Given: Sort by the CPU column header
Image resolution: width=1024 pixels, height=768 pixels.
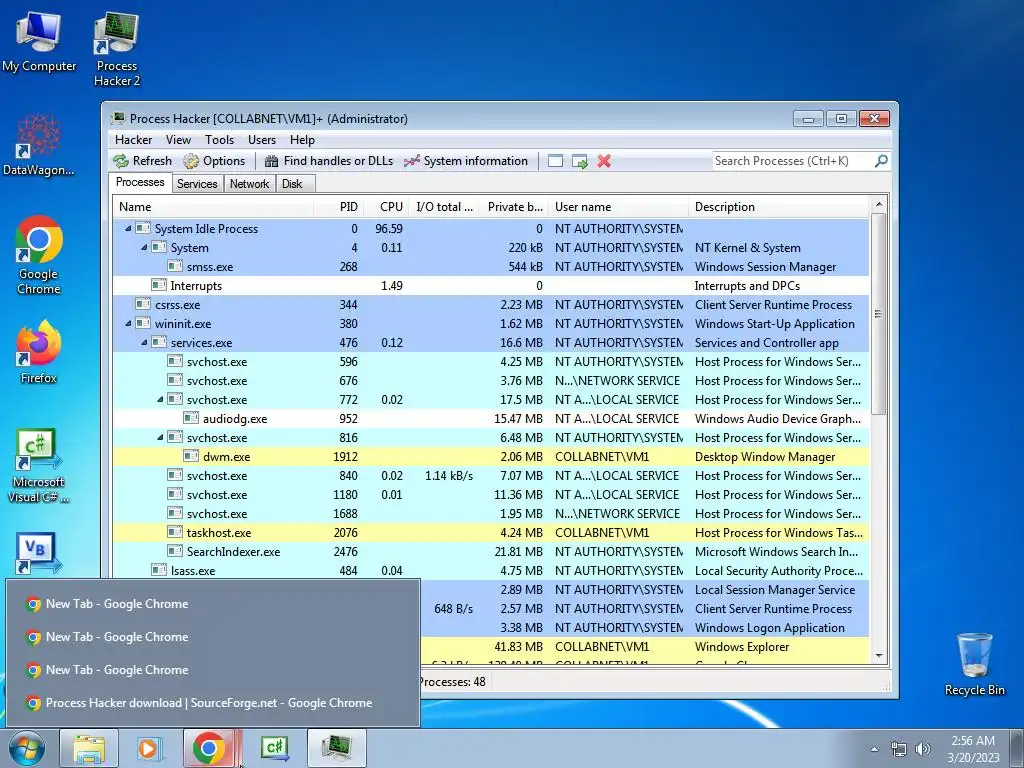Looking at the screenshot, I should [387, 207].
